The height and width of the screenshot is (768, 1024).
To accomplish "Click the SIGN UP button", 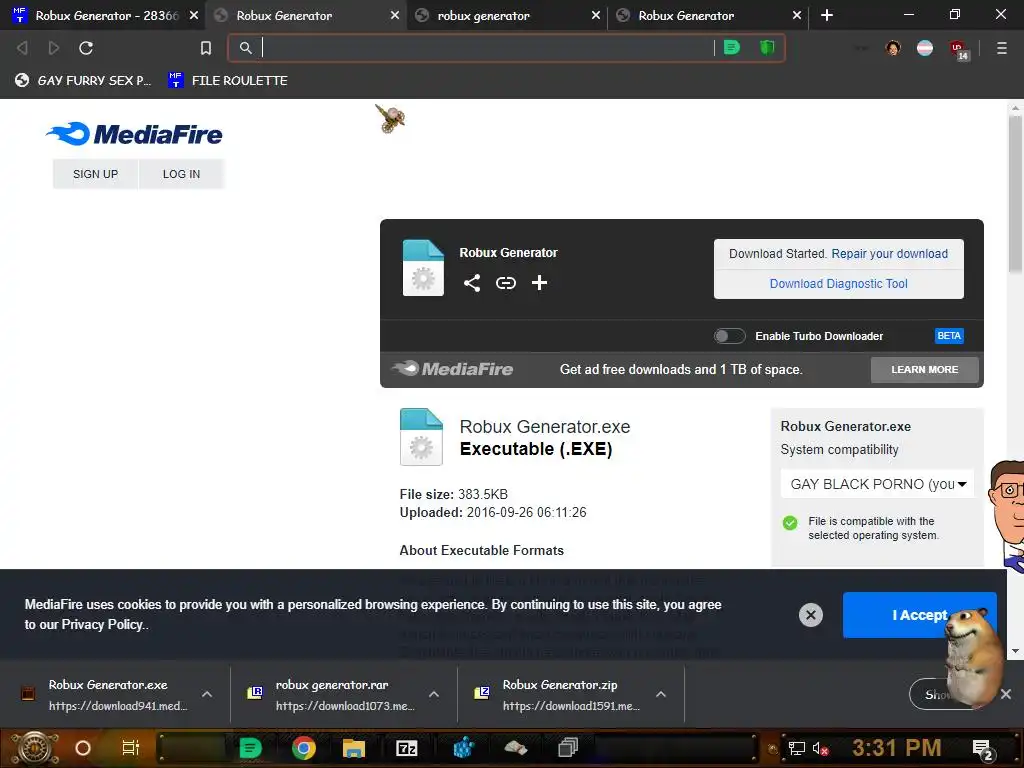I will pos(95,174).
